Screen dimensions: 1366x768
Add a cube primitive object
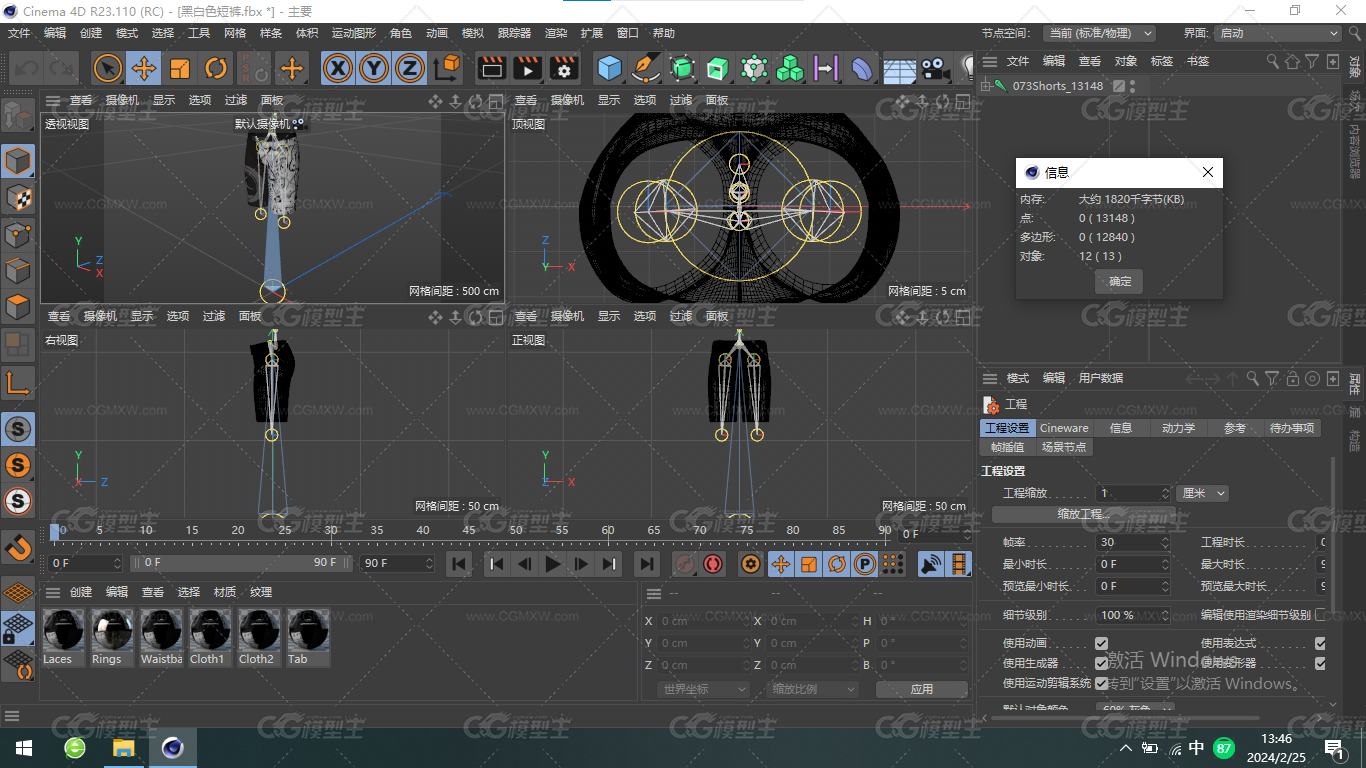(610, 68)
